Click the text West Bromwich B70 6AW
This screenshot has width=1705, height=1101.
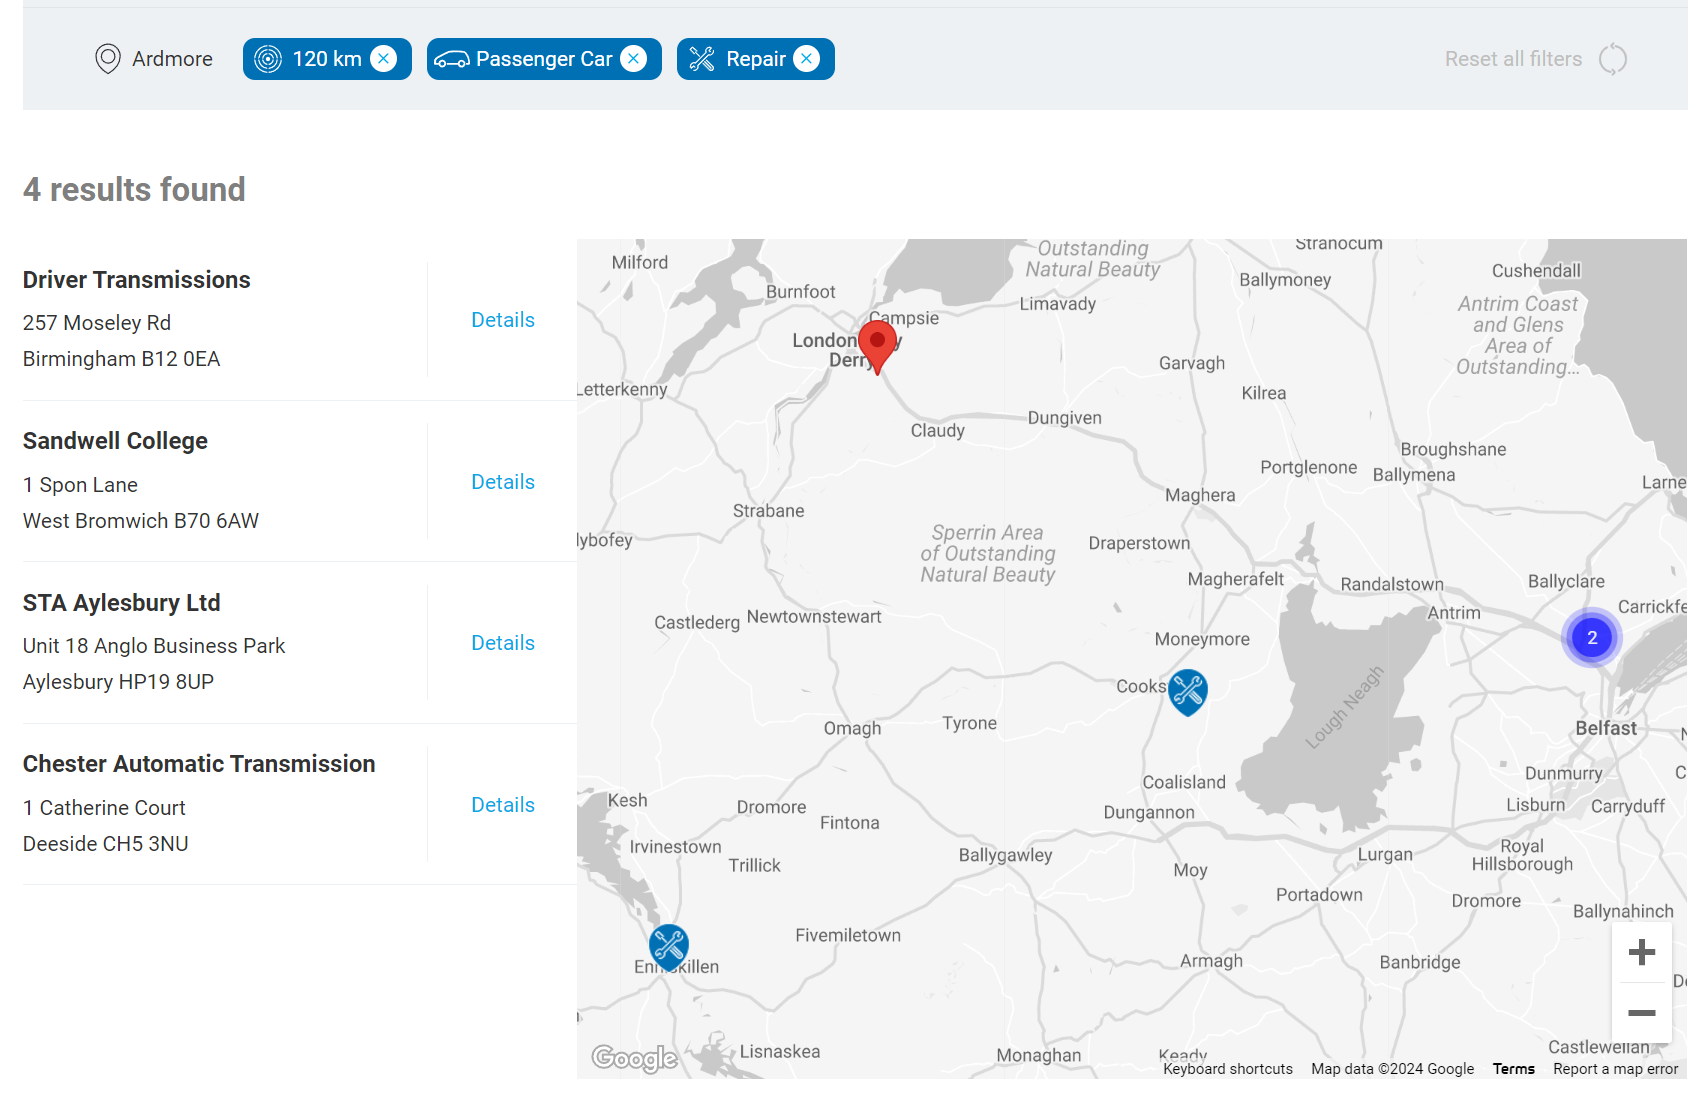141,521
